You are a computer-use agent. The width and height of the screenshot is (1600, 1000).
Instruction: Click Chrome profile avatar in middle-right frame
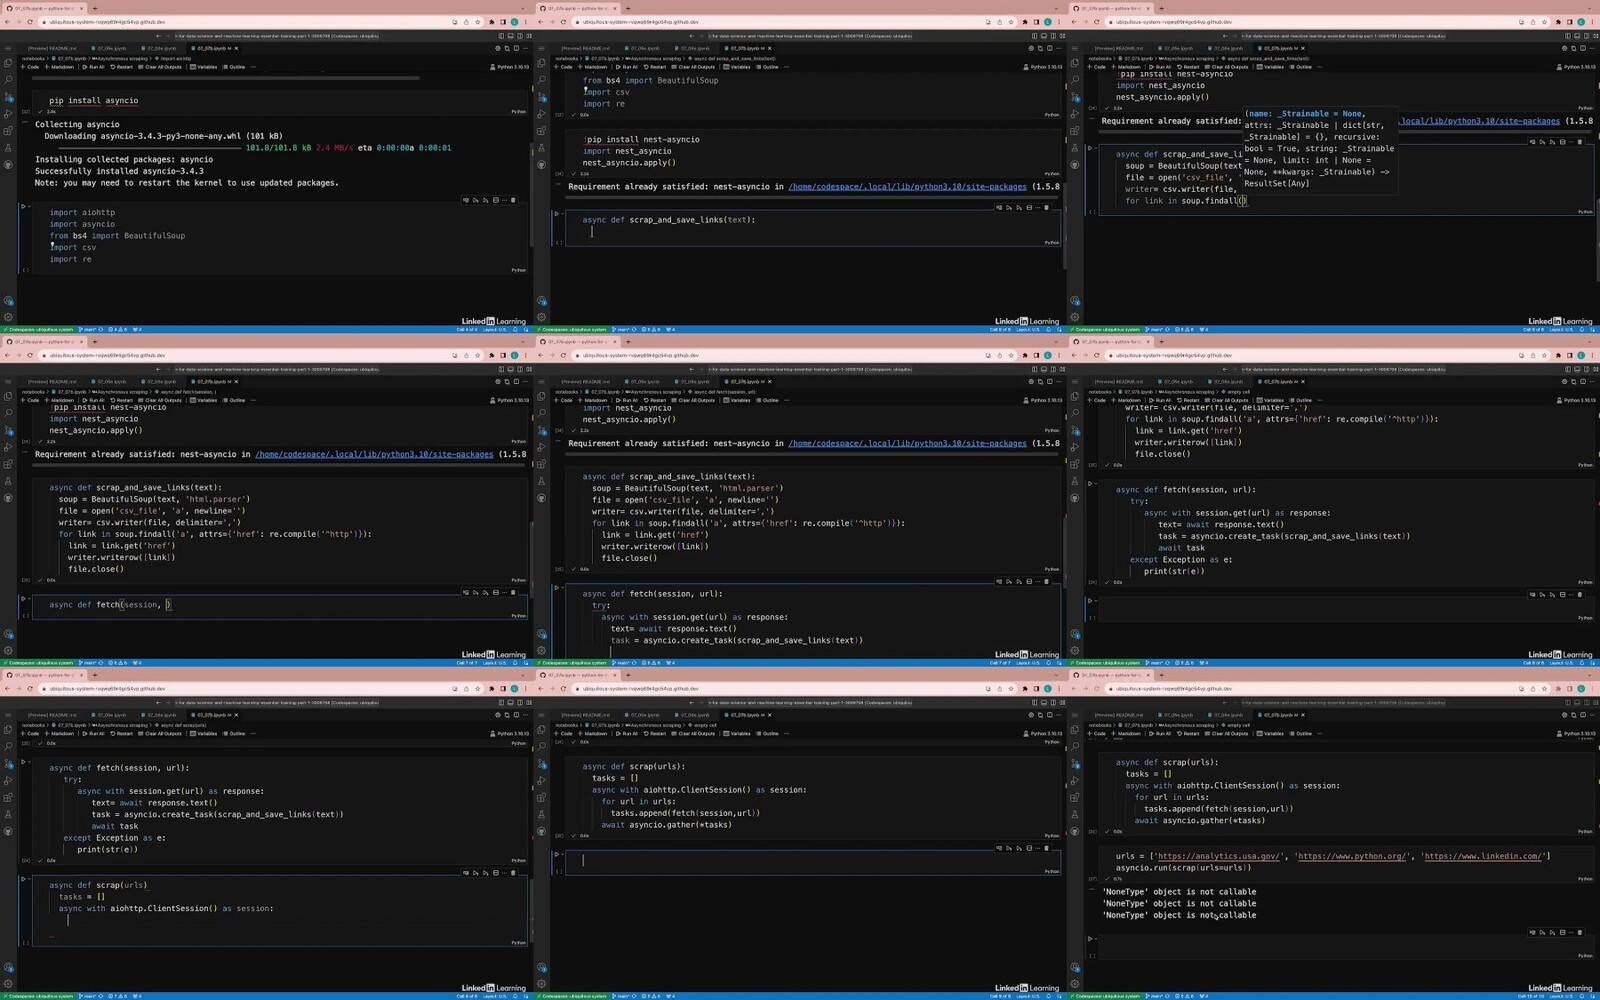point(1581,355)
